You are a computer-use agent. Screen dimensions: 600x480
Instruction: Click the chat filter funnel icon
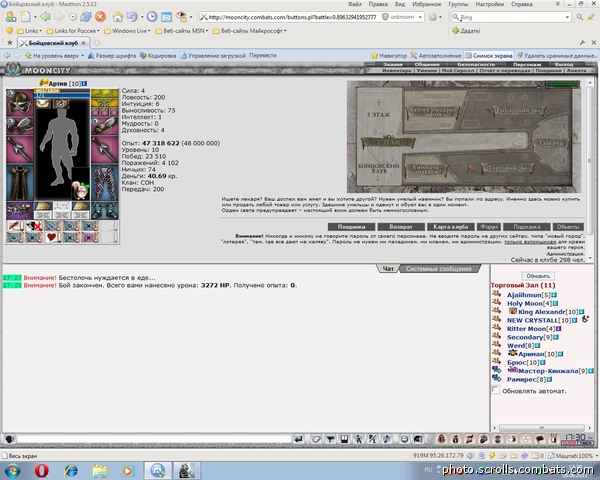click(x=331, y=439)
